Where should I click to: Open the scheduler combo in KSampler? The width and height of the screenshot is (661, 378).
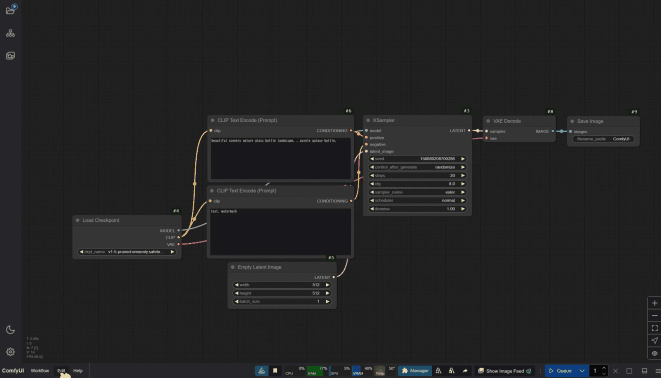[417, 201]
